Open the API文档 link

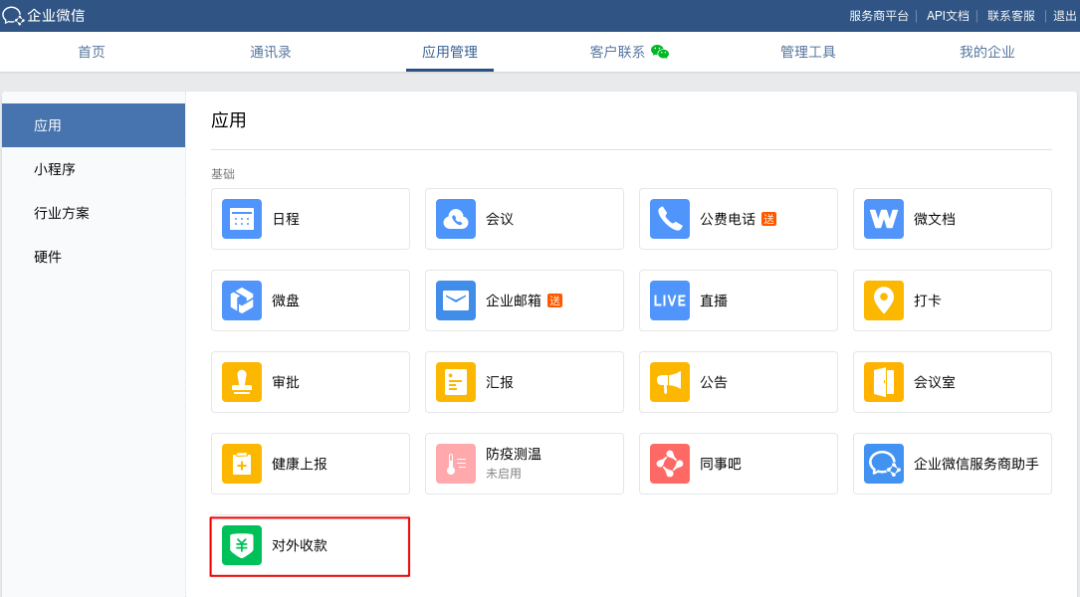coord(948,16)
